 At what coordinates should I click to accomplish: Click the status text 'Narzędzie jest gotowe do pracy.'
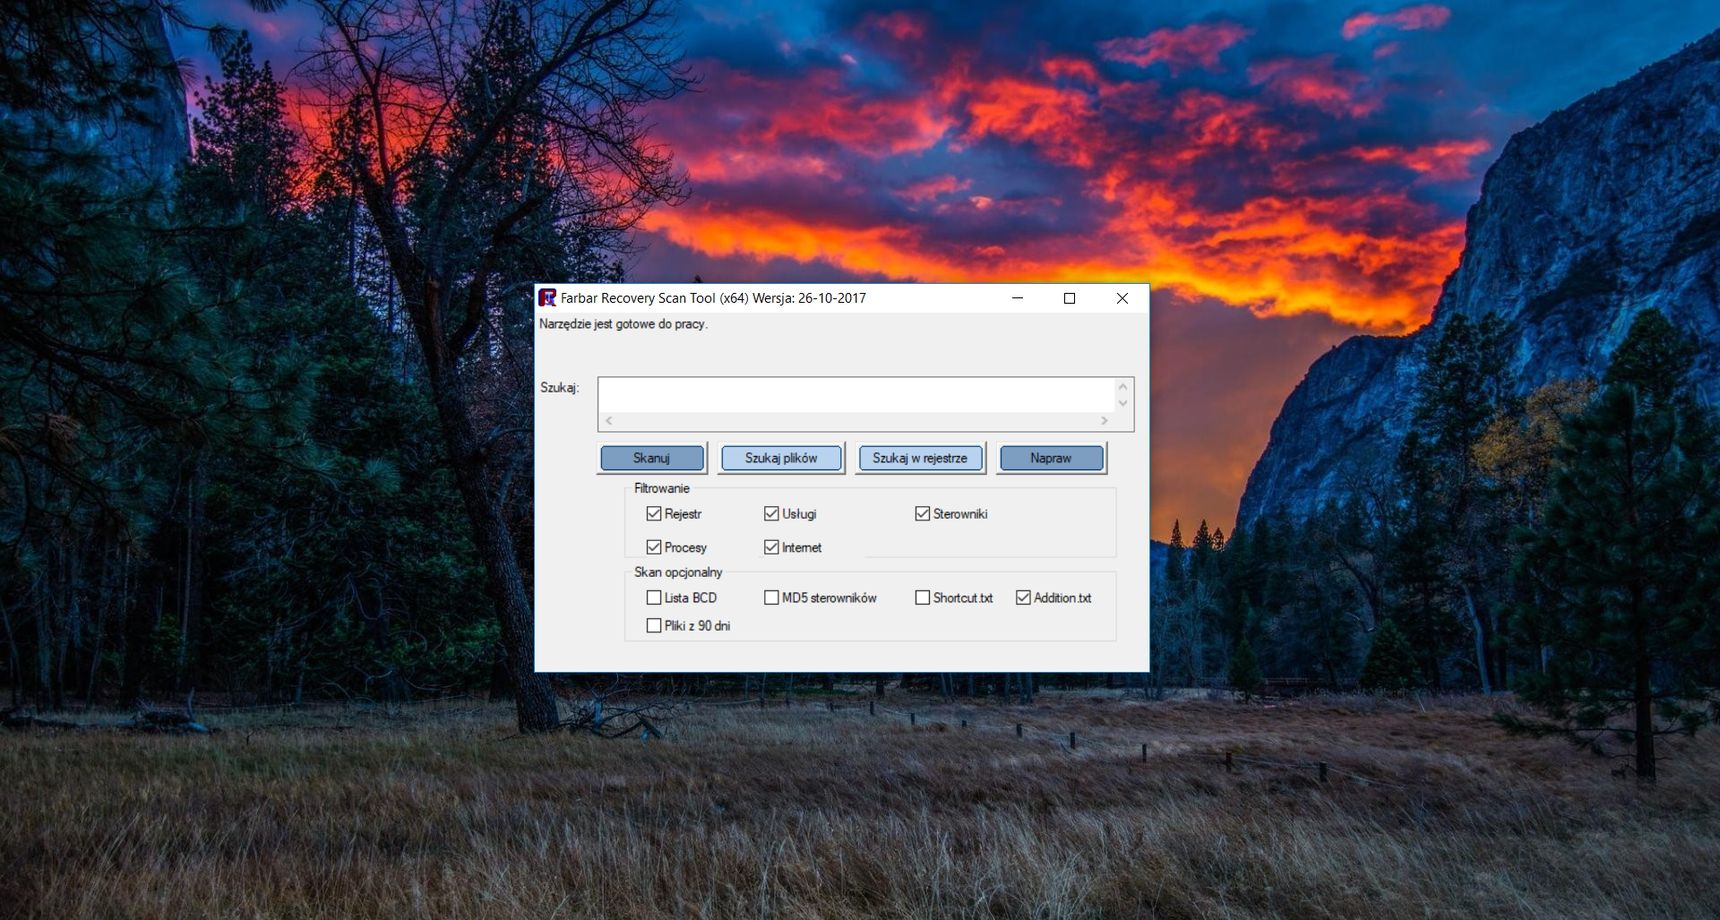click(x=623, y=324)
